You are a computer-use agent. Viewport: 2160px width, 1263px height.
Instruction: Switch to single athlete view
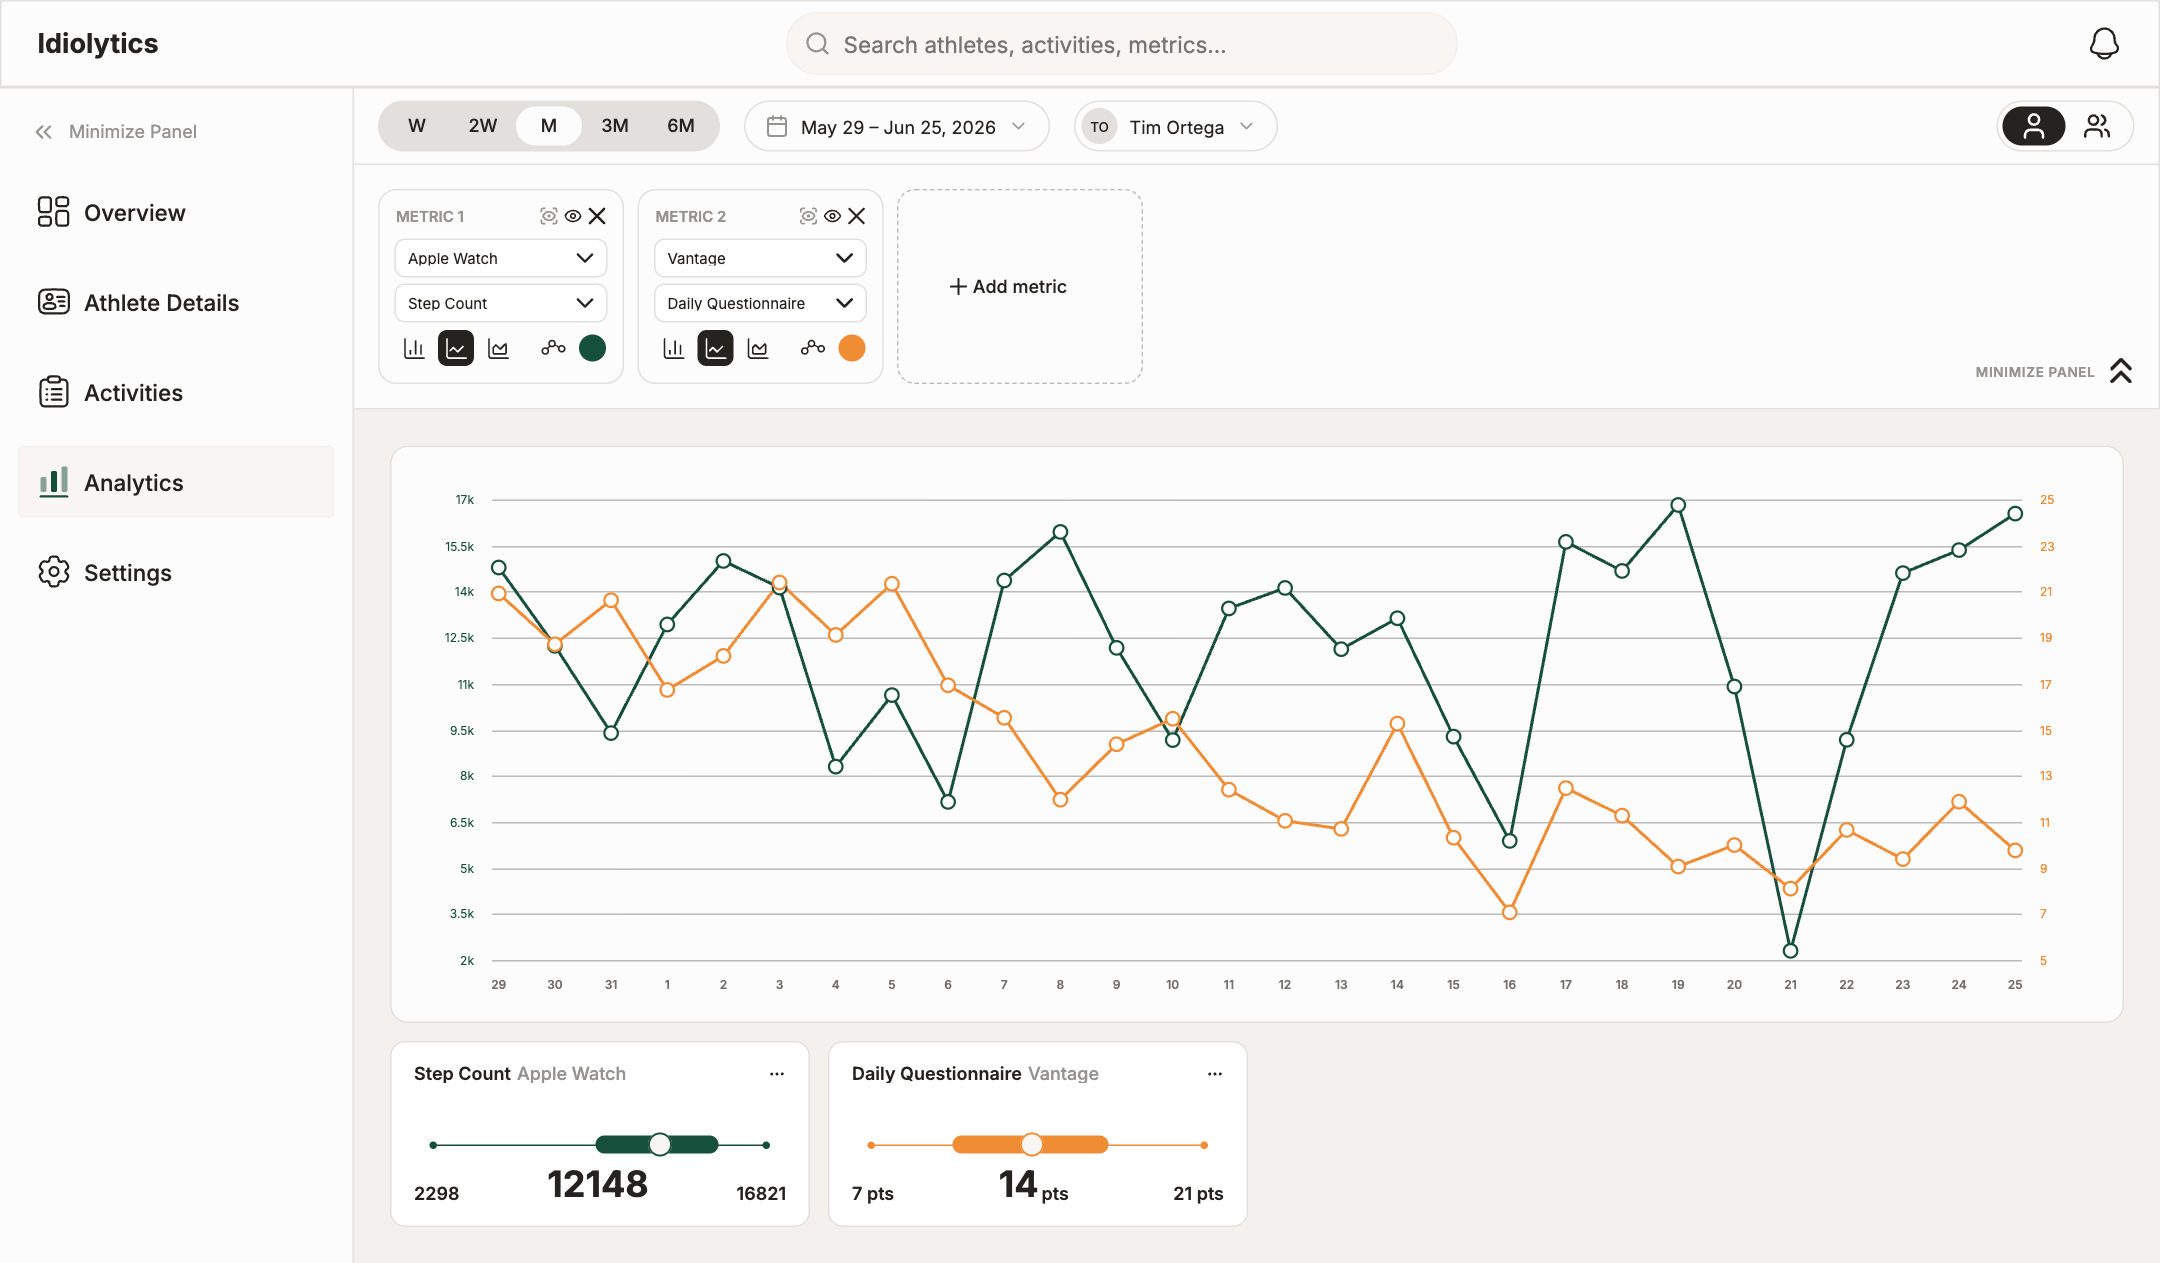click(x=2033, y=126)
